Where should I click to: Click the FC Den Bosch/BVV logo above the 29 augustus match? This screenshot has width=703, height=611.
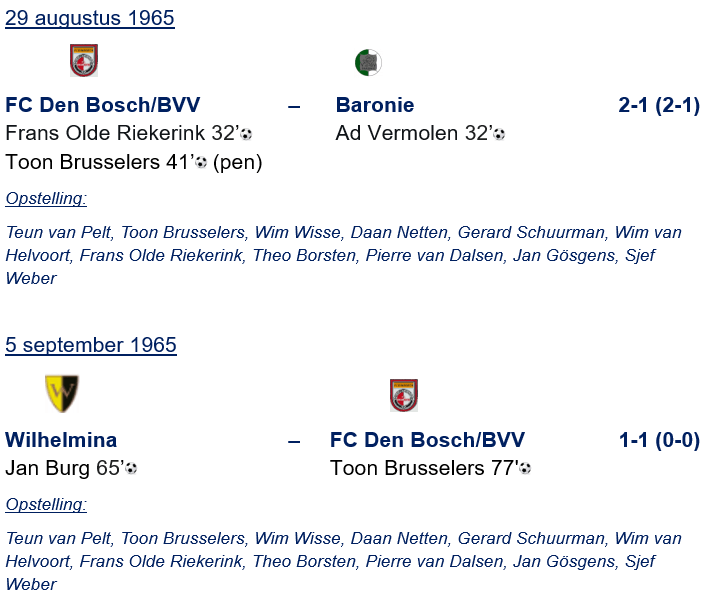pyautogui.click(x=83, y=61)
